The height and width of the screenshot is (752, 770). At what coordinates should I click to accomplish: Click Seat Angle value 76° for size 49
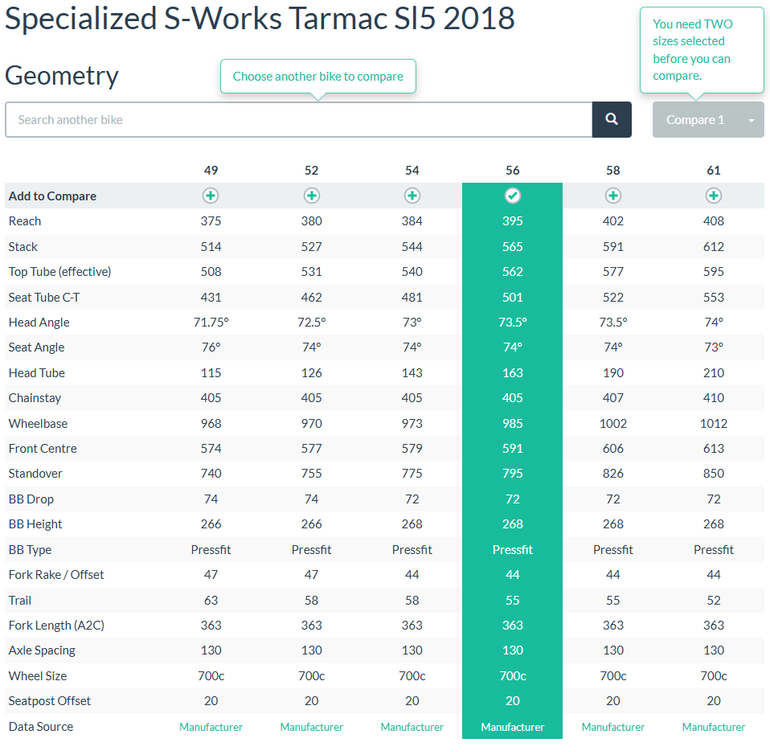pyautogui.click(x=211, y=347)
